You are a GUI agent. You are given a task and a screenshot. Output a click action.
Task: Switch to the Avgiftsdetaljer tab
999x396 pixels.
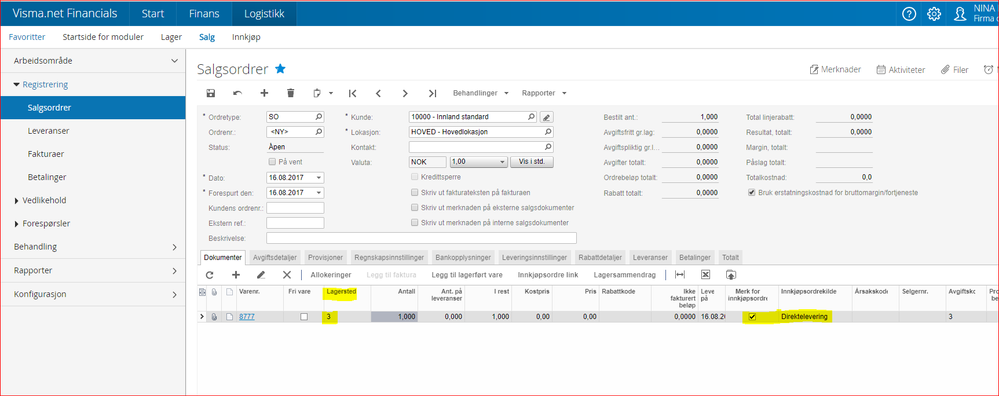pos(275,258)
